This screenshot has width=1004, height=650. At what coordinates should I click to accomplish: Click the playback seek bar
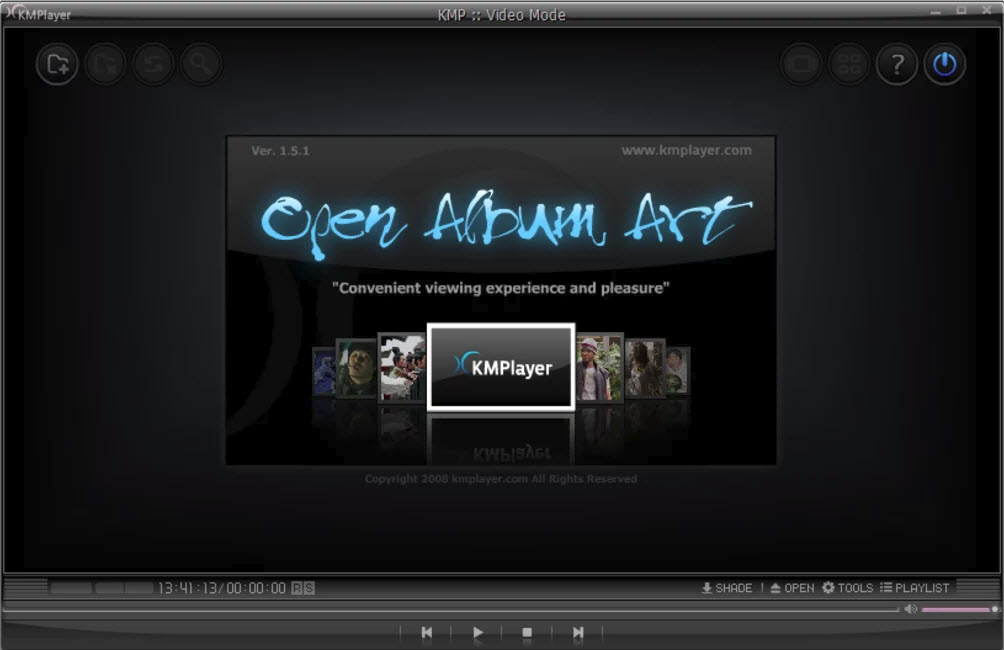pos(451,610)
